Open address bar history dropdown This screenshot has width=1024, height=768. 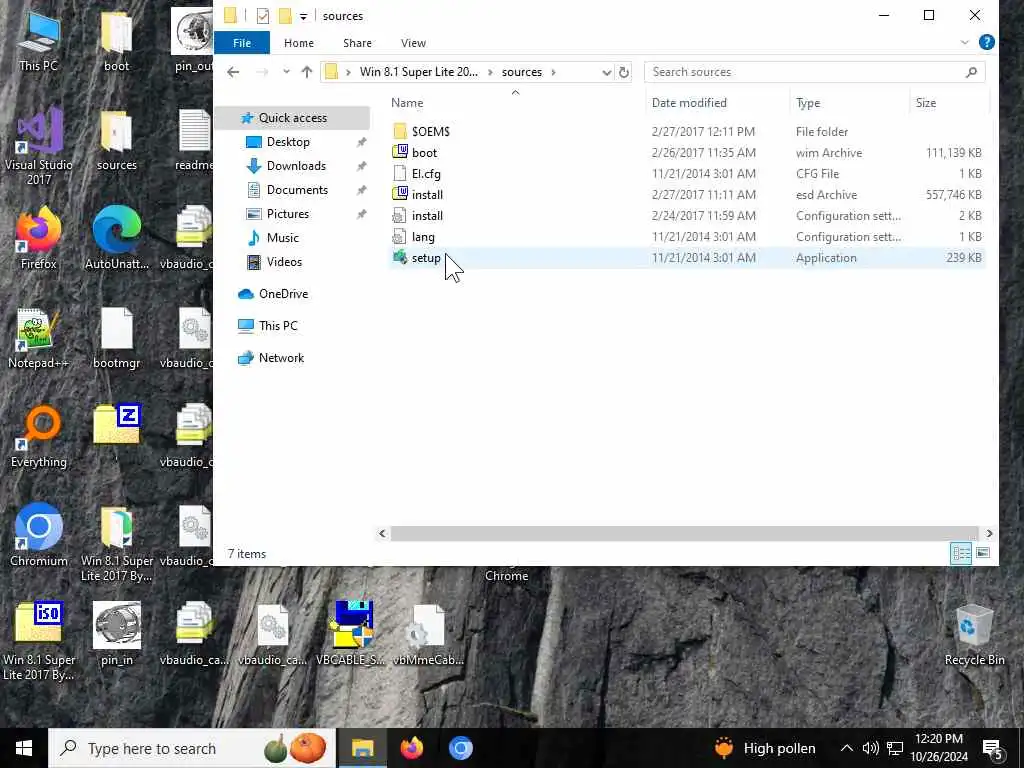(607, 72)
